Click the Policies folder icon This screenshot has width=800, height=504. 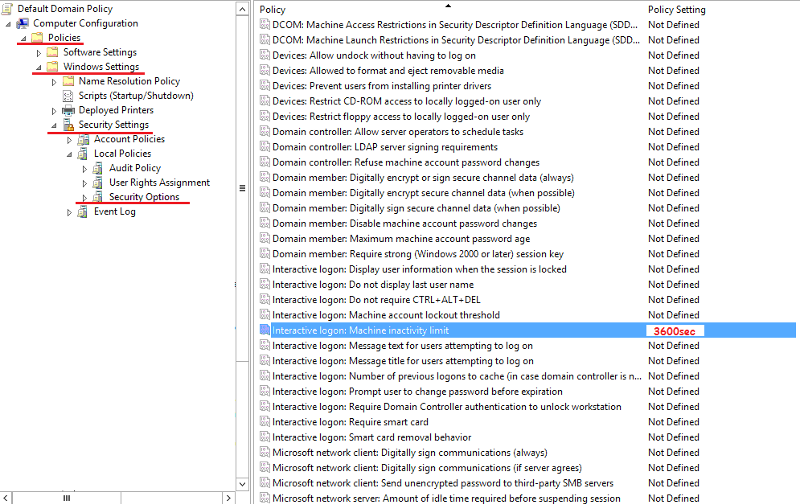tap(37, 38)
